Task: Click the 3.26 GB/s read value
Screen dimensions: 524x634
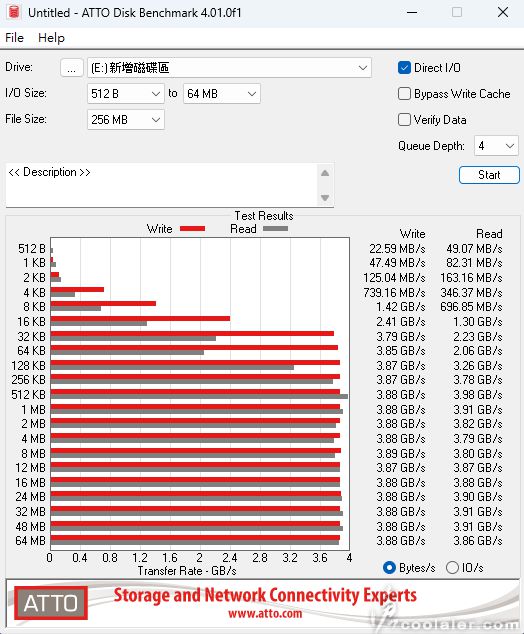Action: 478,366
